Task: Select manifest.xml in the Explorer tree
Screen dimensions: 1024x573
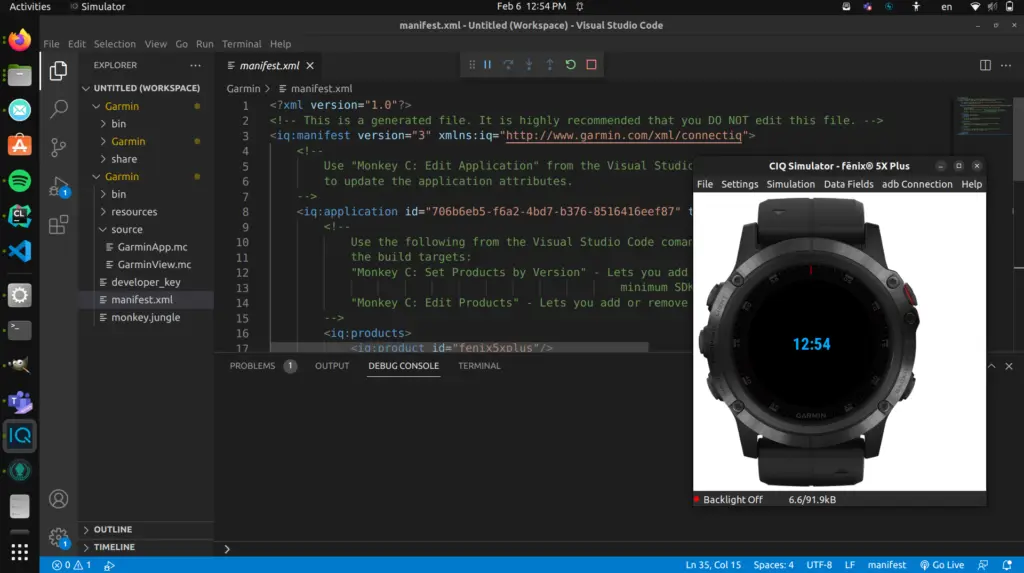Action: click(x=142, y=300)
